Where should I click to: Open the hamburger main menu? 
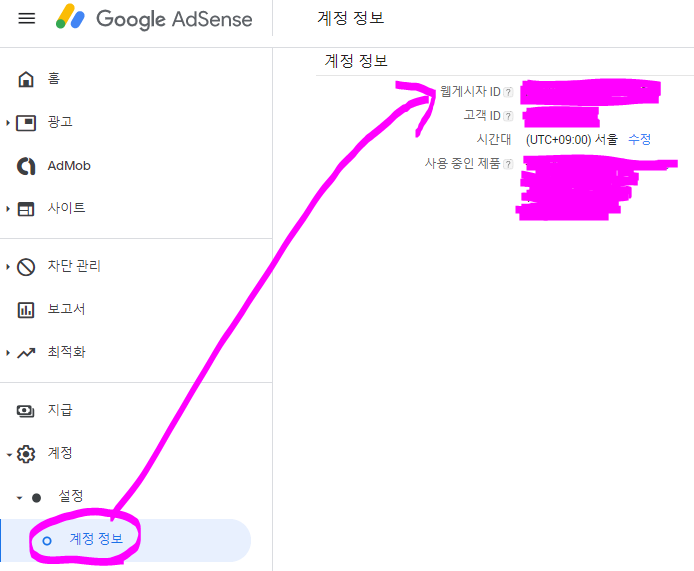[x=27, y=19]
